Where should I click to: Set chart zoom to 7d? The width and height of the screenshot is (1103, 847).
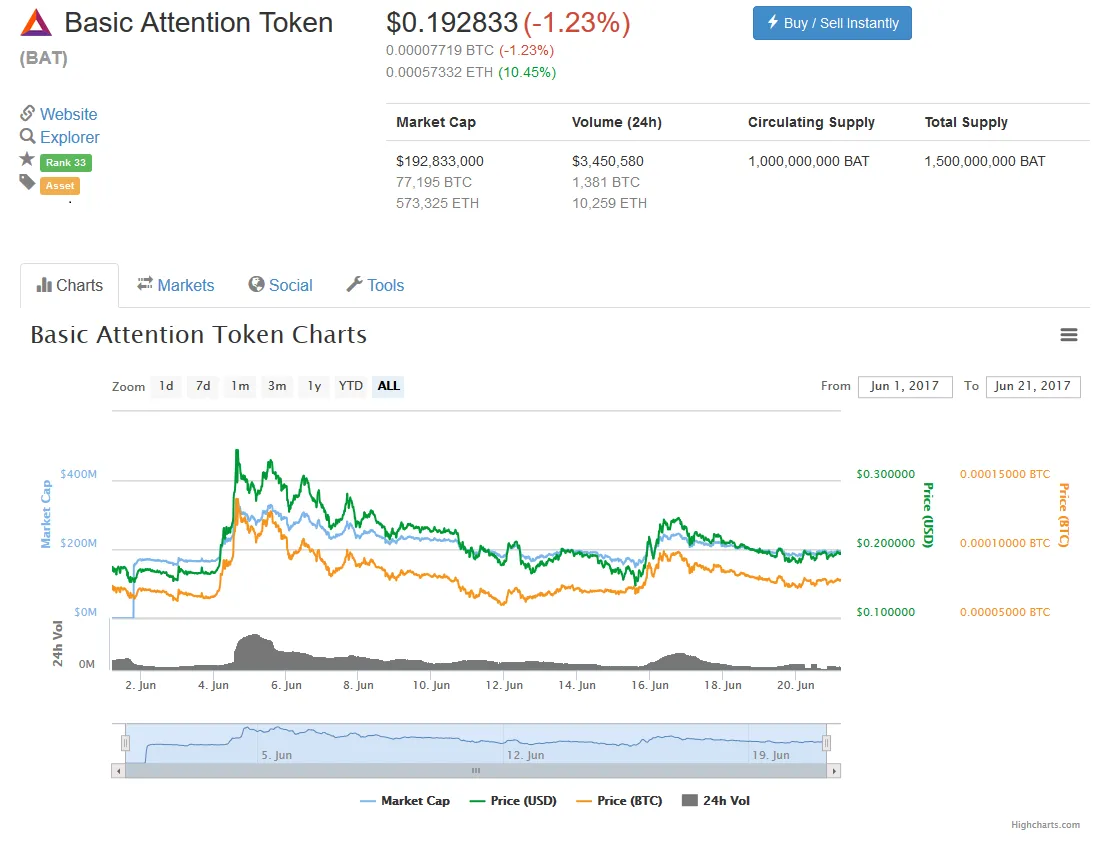203,386
